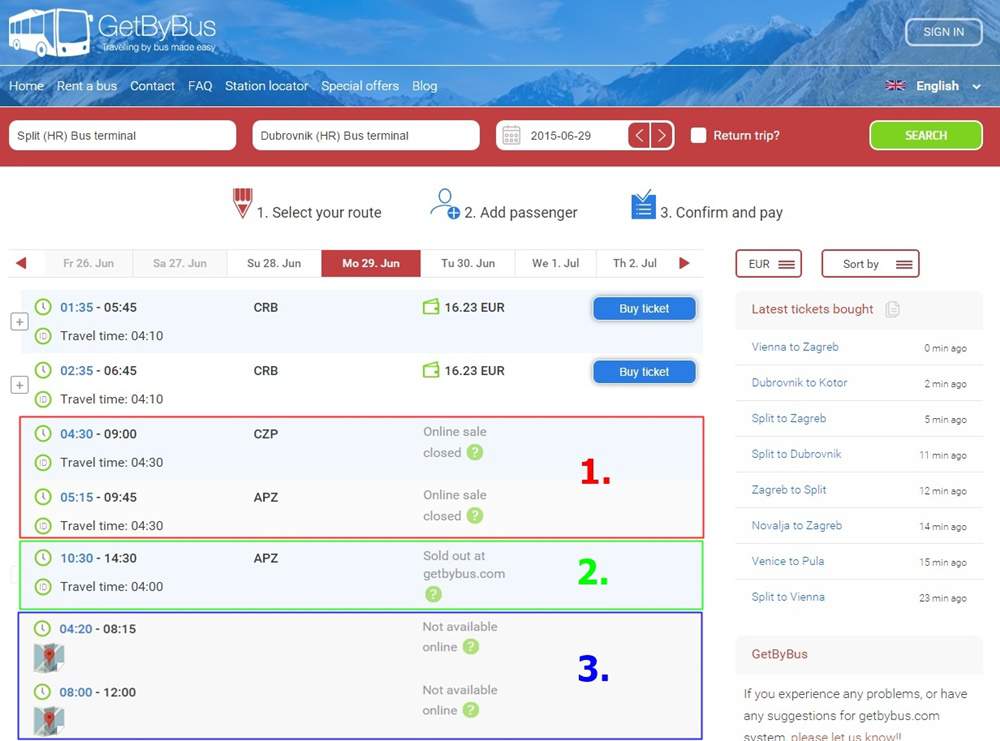Expand details of the 02:35 departure
The height and width of the screenshot is (741, 1000).
pos(20,385)
